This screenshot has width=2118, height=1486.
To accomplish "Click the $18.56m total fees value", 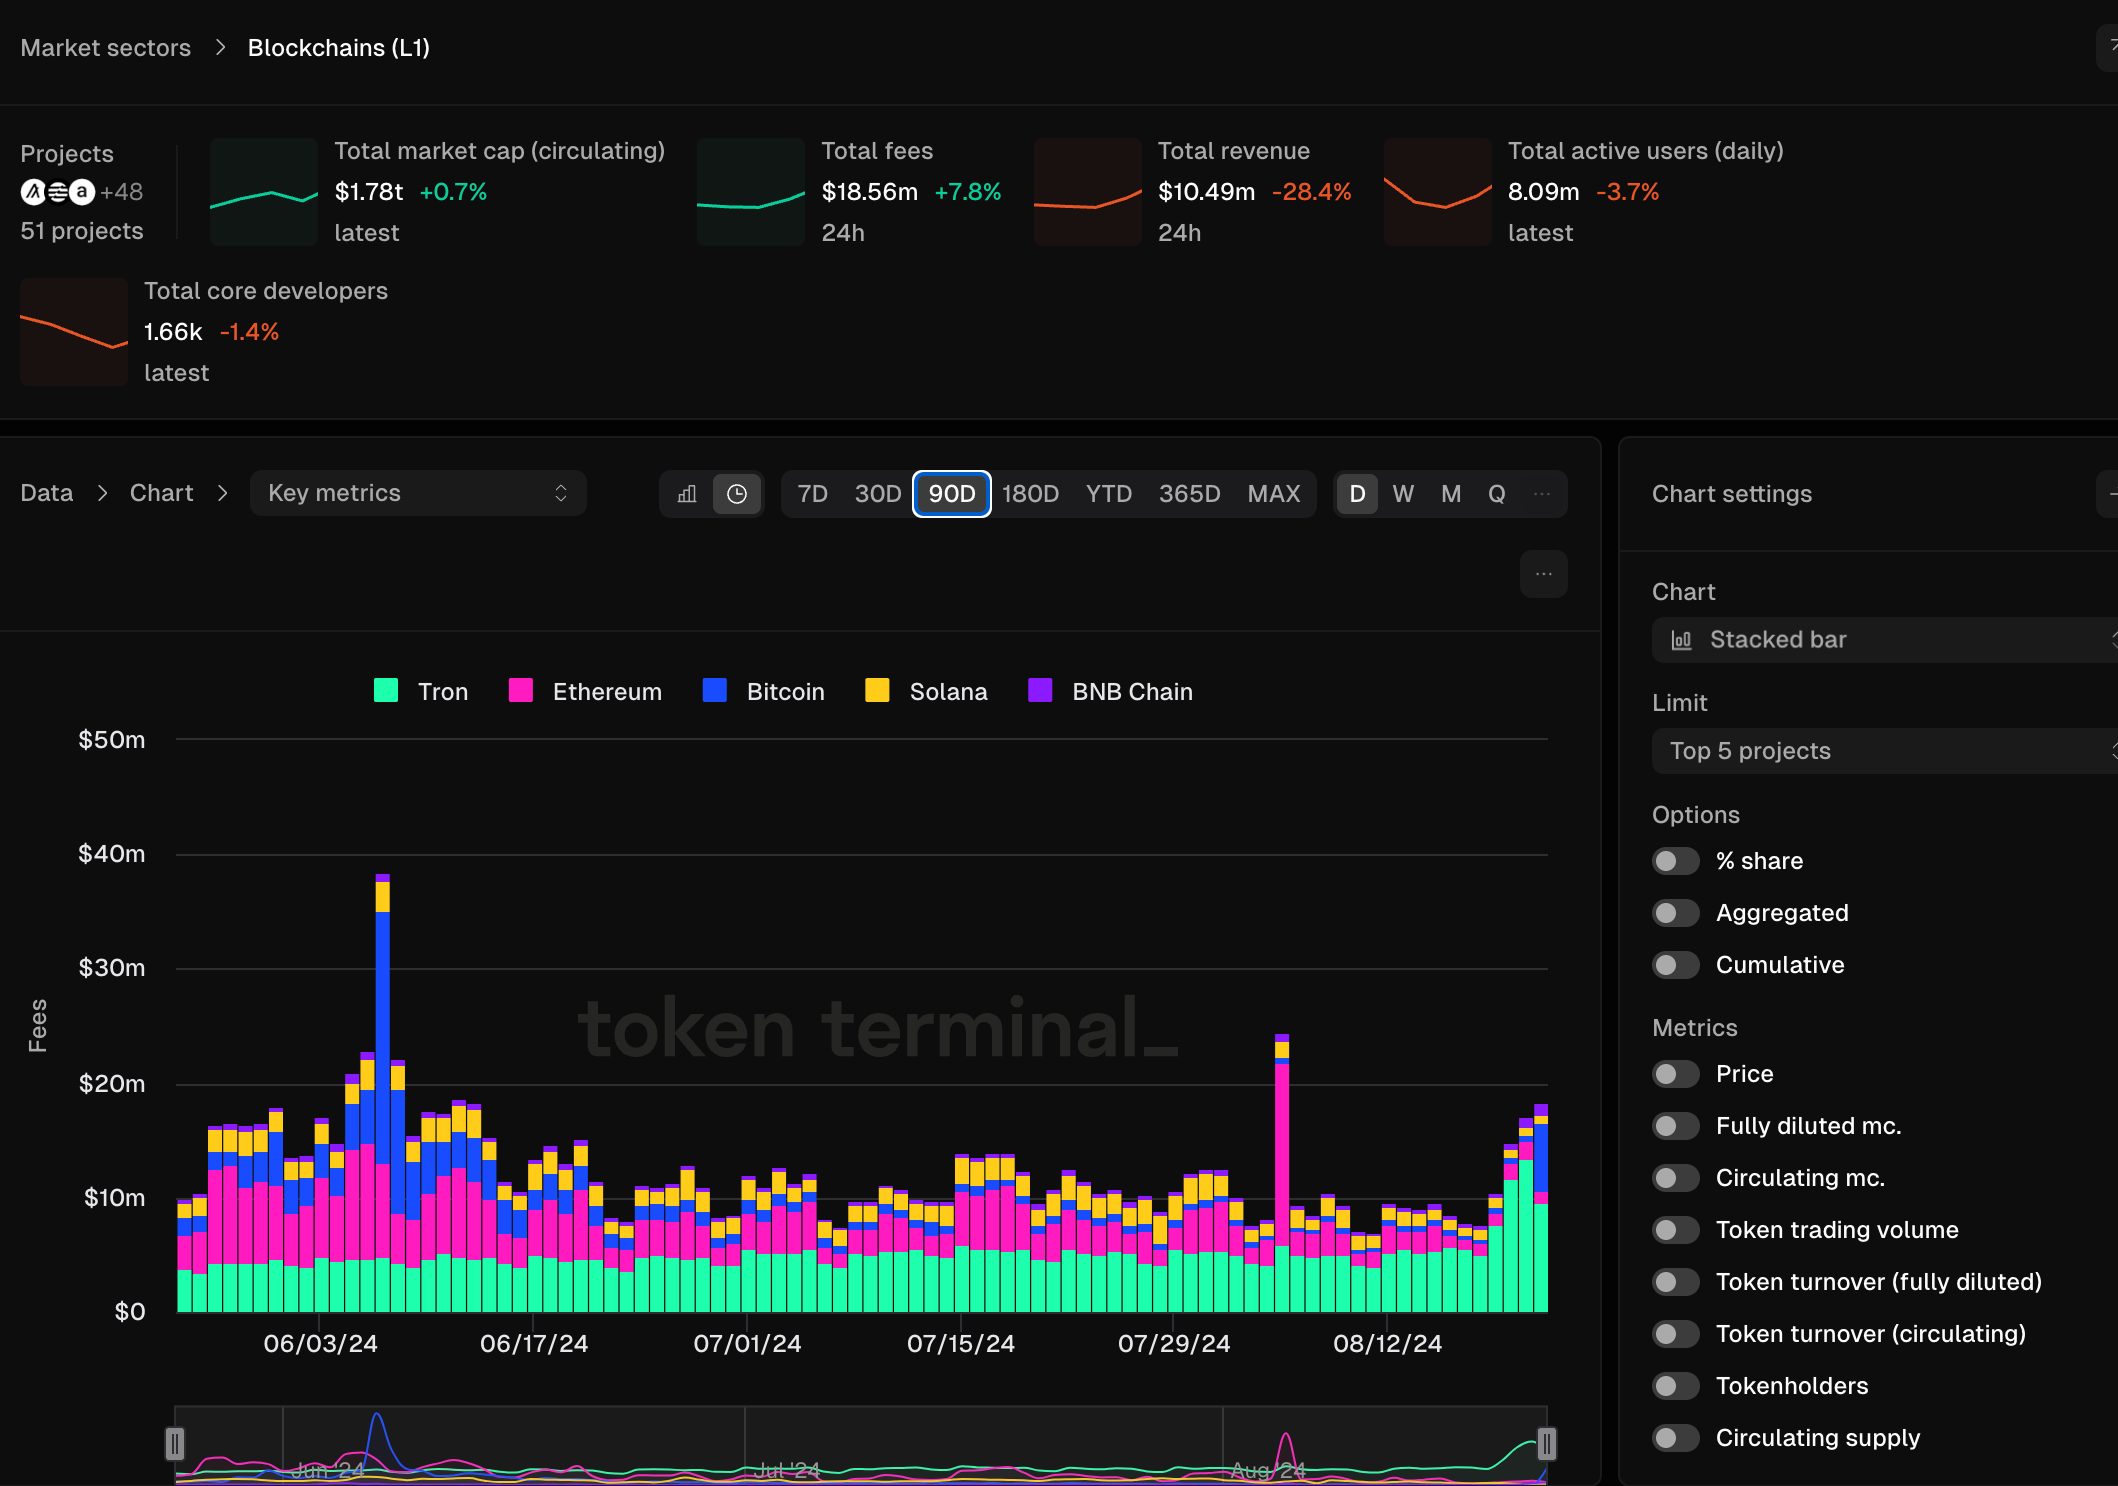I will [870, 192].
